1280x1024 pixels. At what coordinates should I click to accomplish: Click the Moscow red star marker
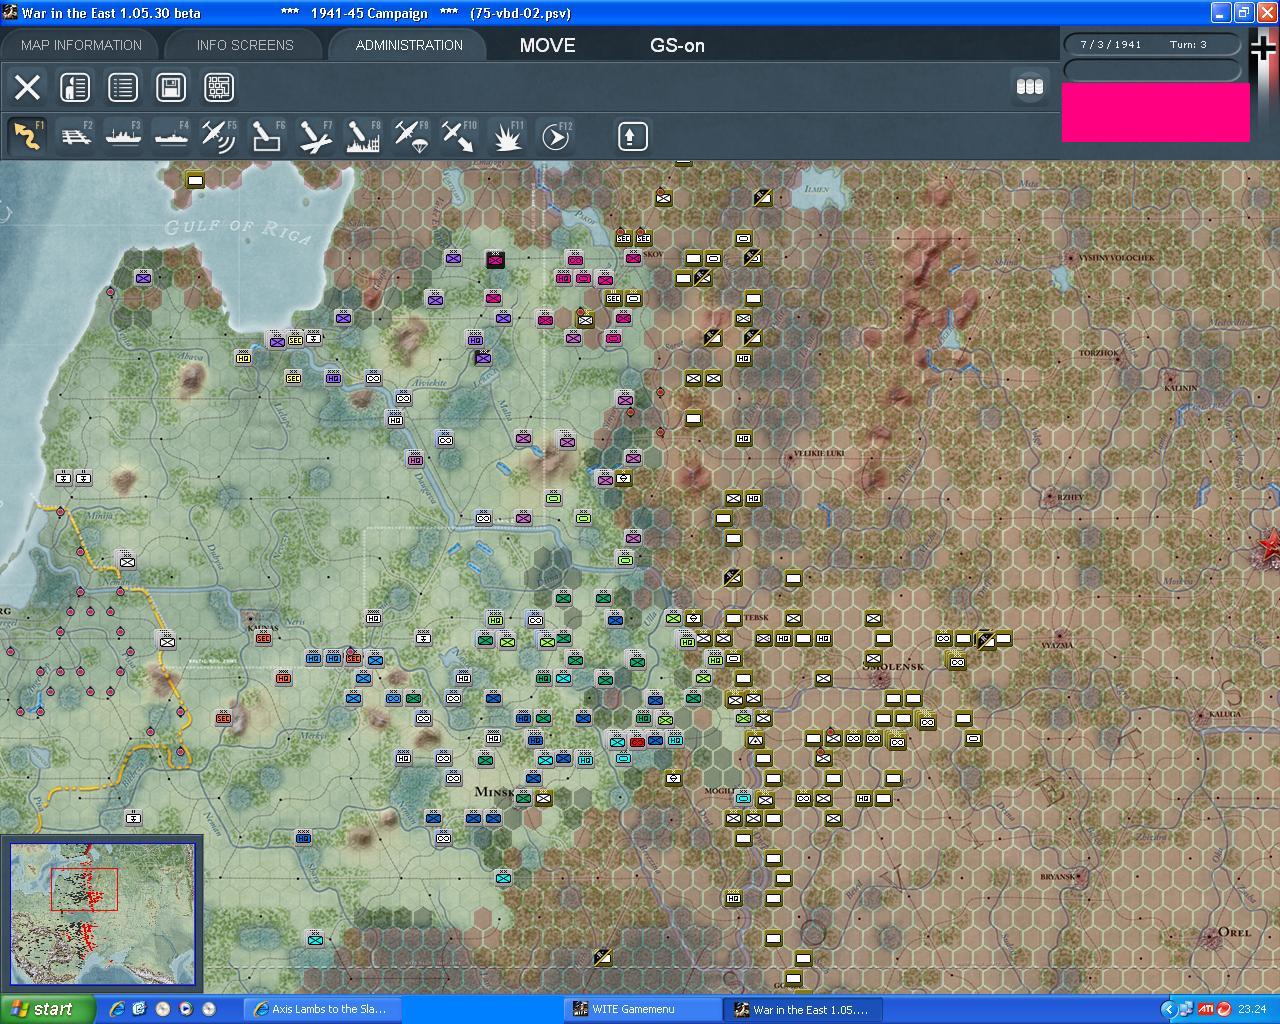click(1270, 546)
